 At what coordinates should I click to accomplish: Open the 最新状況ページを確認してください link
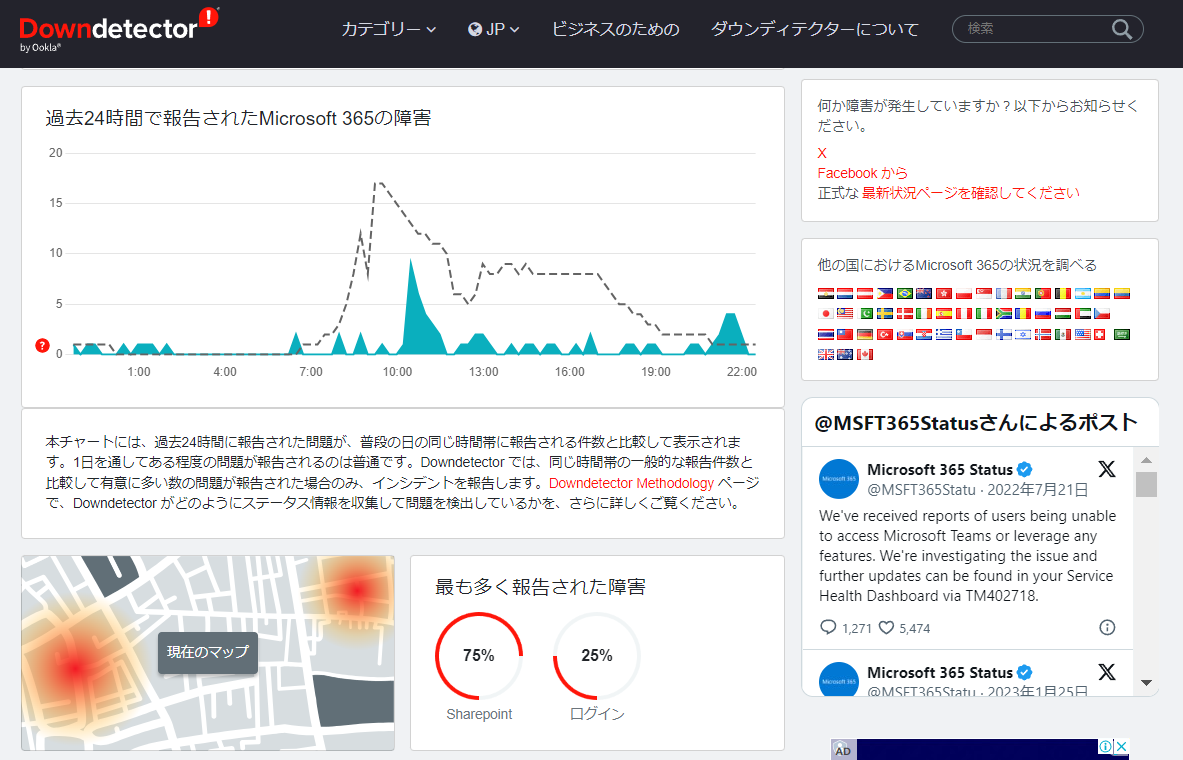pyautogui.click(x=971, y=193)
